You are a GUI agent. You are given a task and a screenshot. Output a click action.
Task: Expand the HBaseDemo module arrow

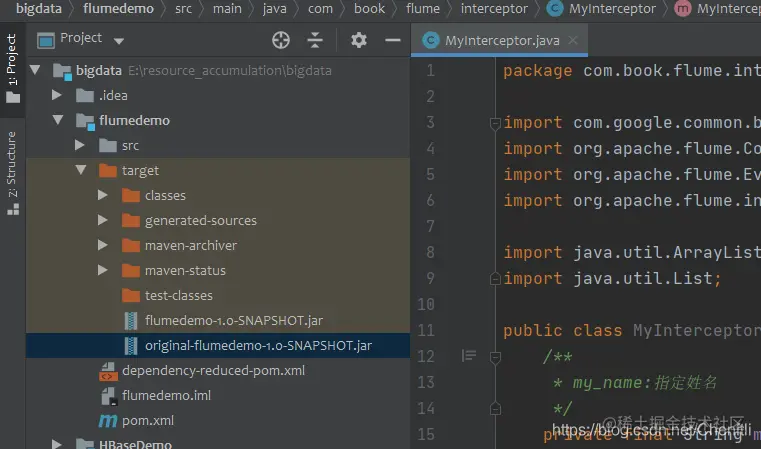(x=57, y=444)
